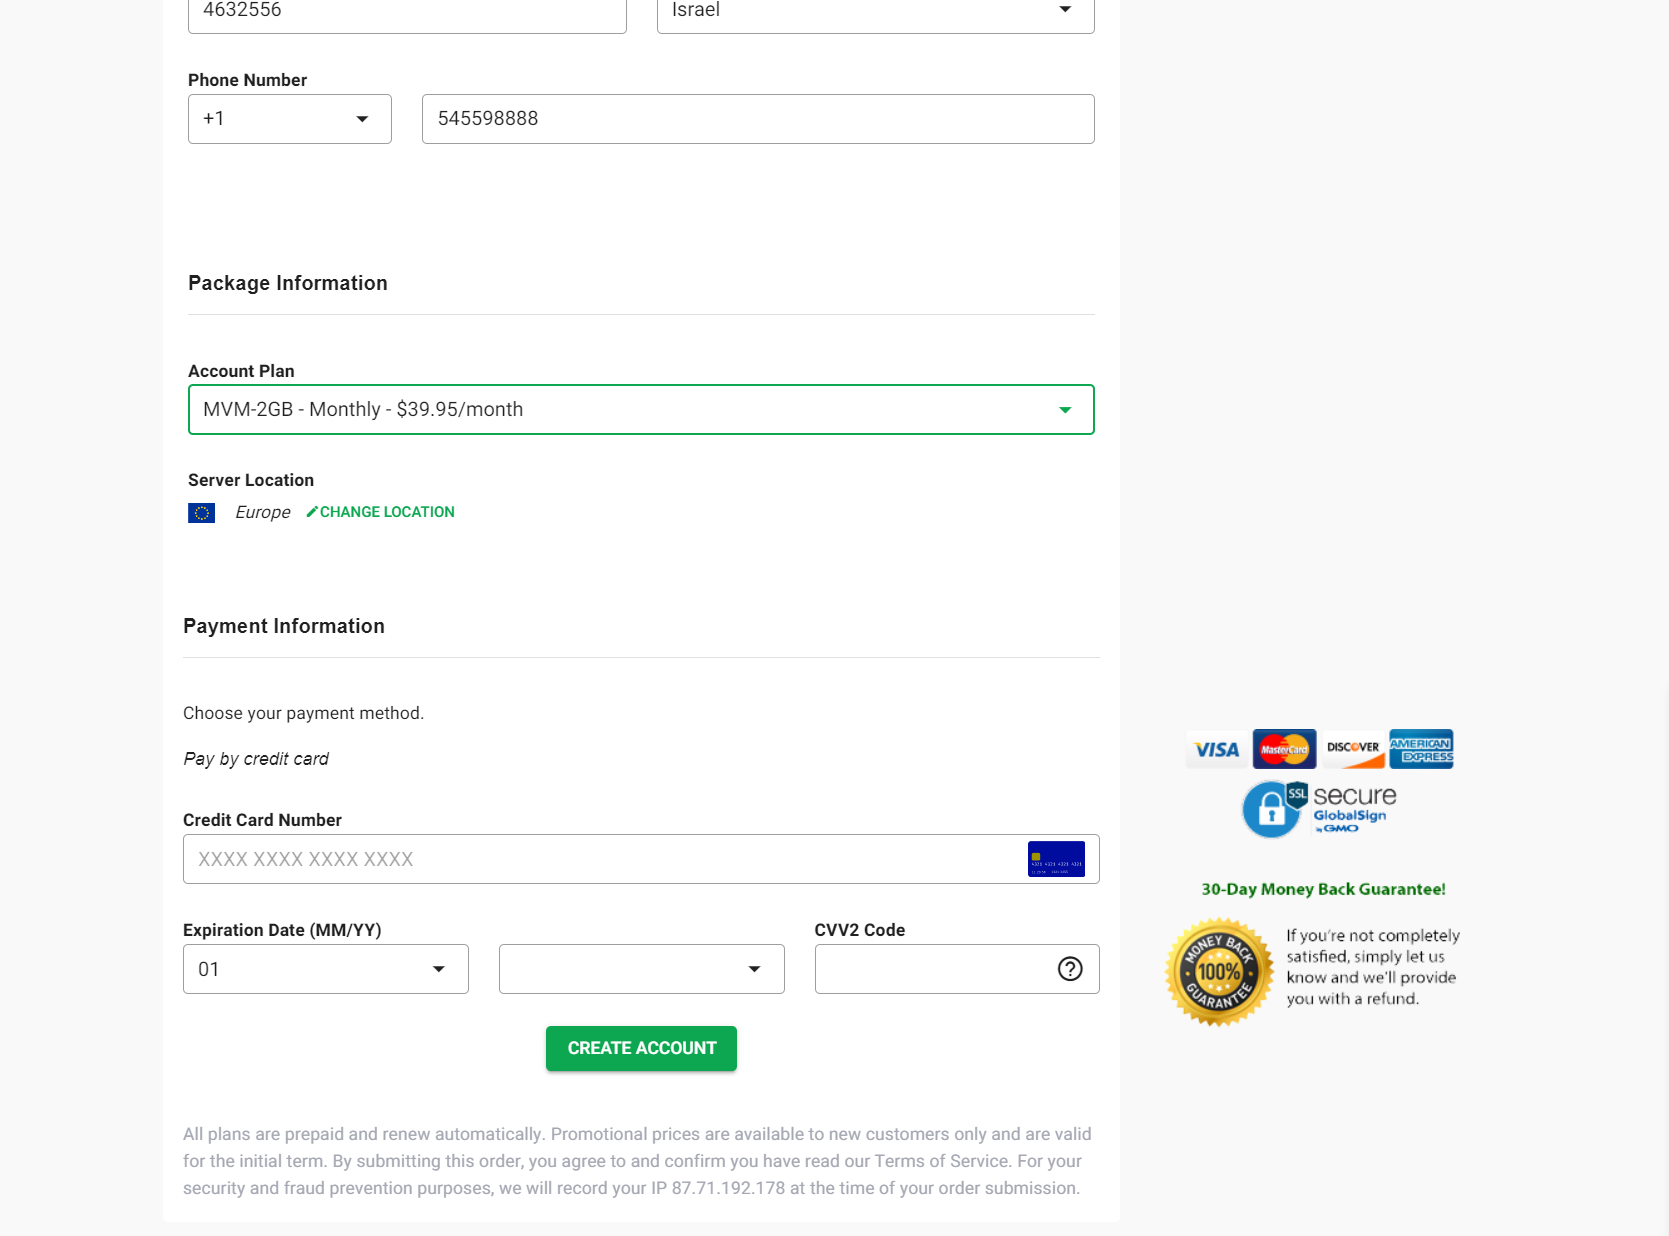
Task: Expand the expiration year dropdown
Action: click(641, 969)
